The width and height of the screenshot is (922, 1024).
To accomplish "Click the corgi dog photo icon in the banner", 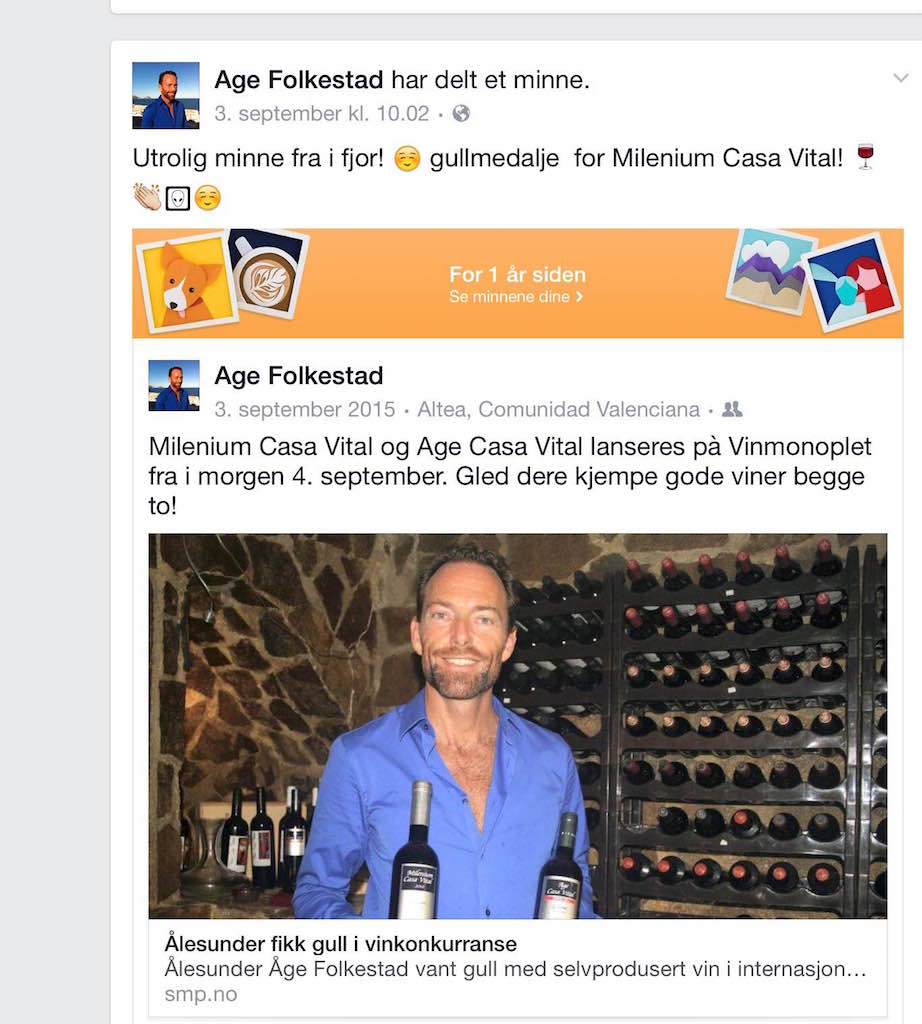I will click(188, 282).
